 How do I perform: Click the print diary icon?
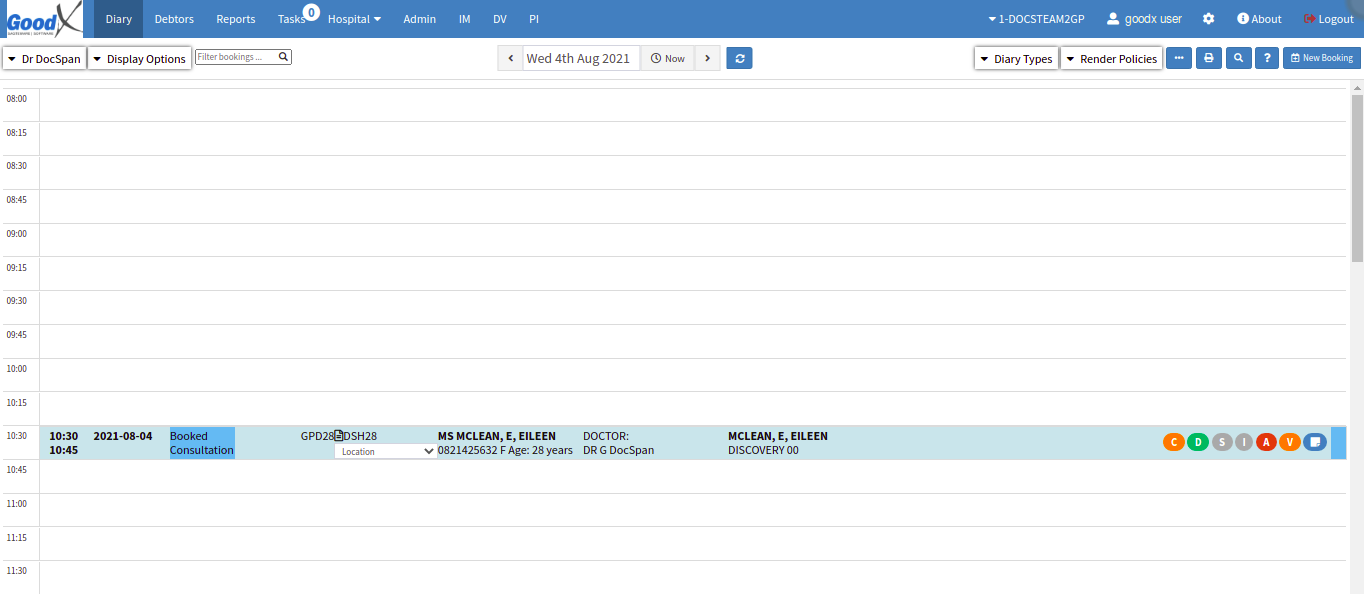tap(1208, 59)
